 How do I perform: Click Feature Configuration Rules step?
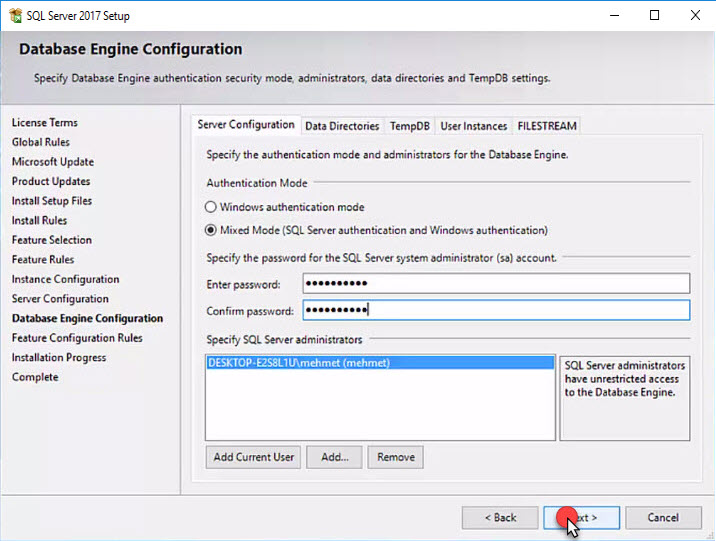coord(77,338)
